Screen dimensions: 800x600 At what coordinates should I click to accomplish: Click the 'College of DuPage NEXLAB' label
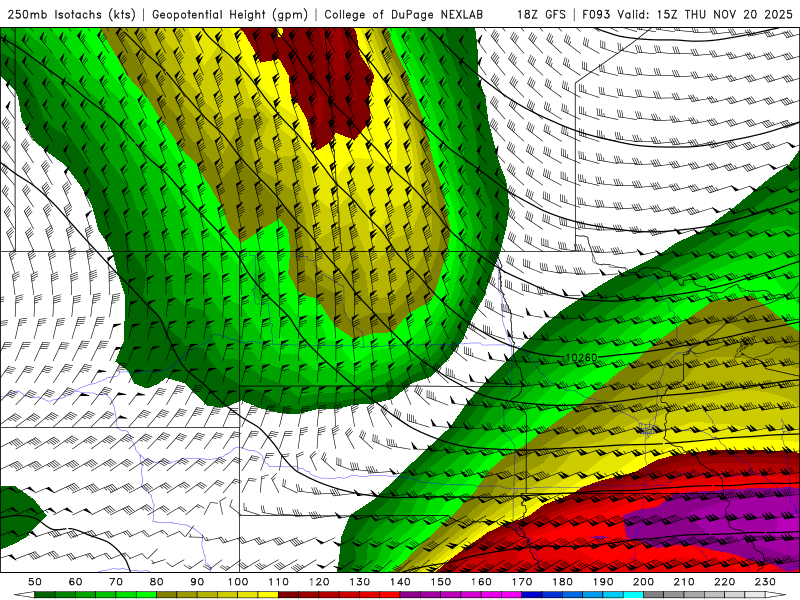coord(404,15)
